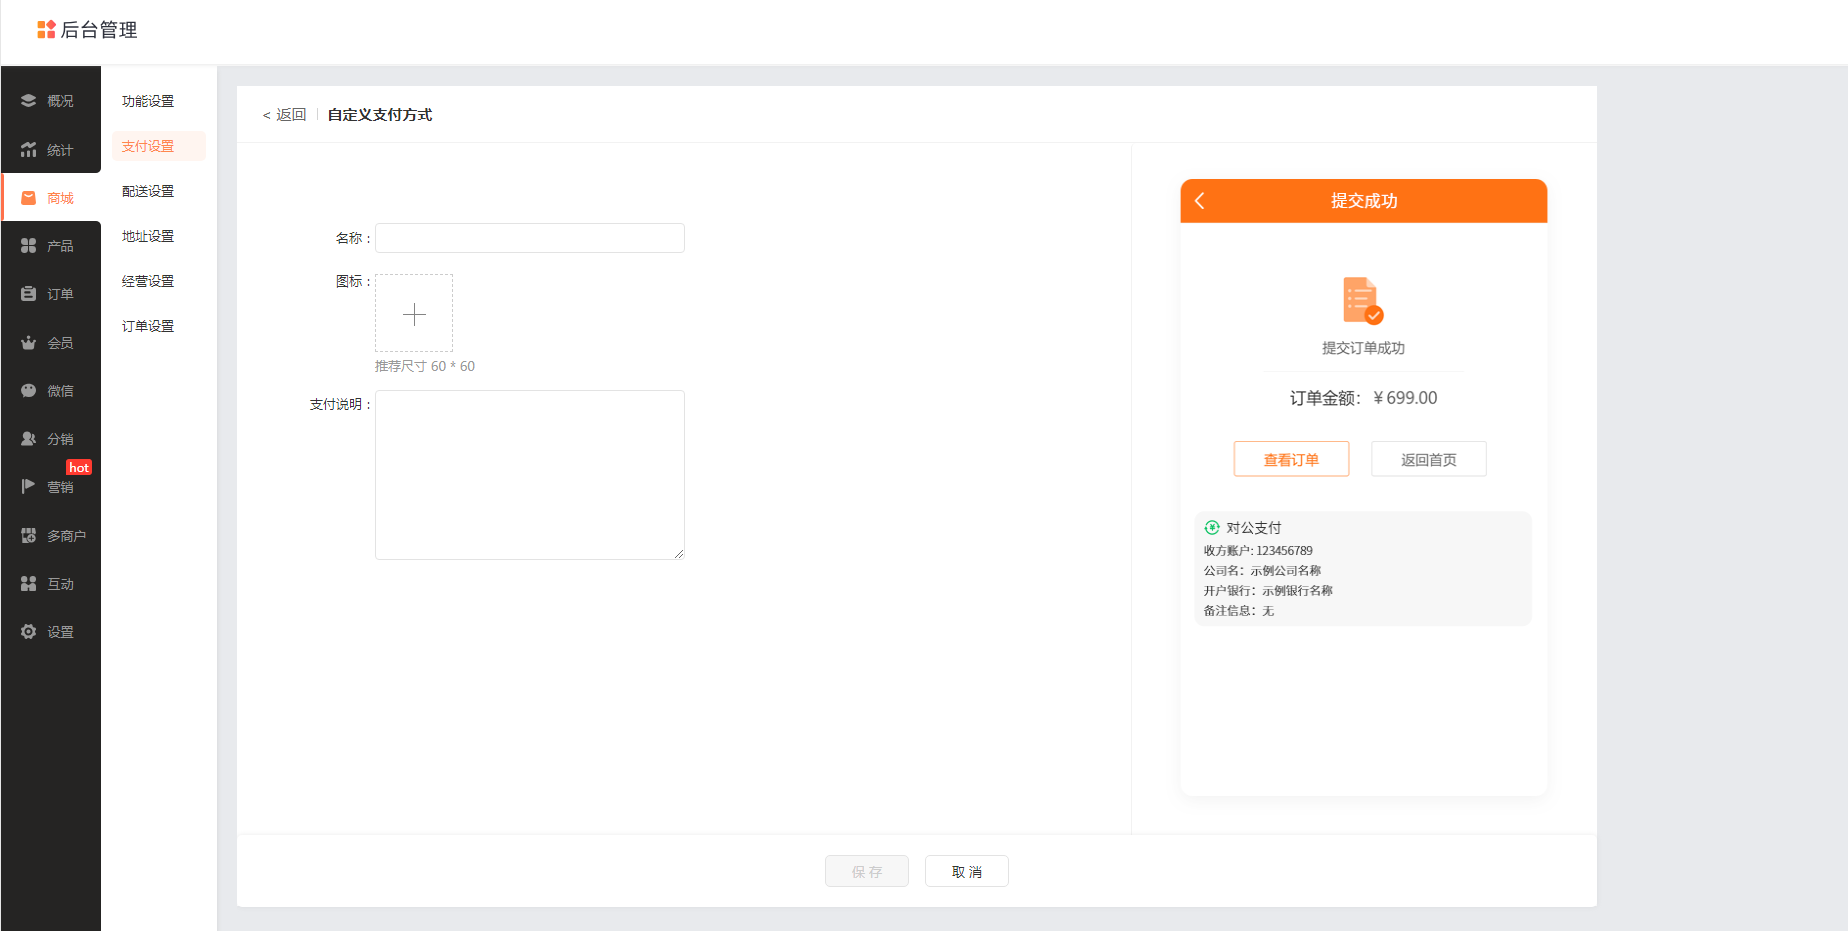Select 功能设置 in the submenu
Image resolution: width=1848 pixels, height=931 pixels.
click(x=148, y=101)
